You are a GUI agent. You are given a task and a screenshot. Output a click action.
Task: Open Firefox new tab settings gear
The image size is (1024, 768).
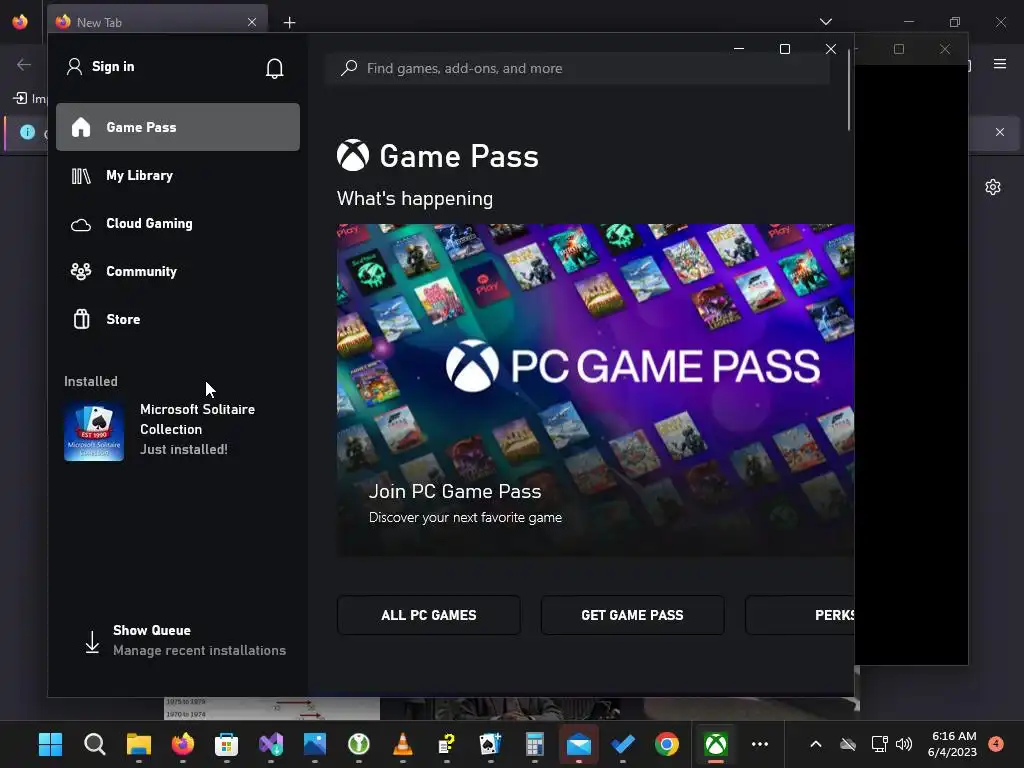(x=993, y=187)
